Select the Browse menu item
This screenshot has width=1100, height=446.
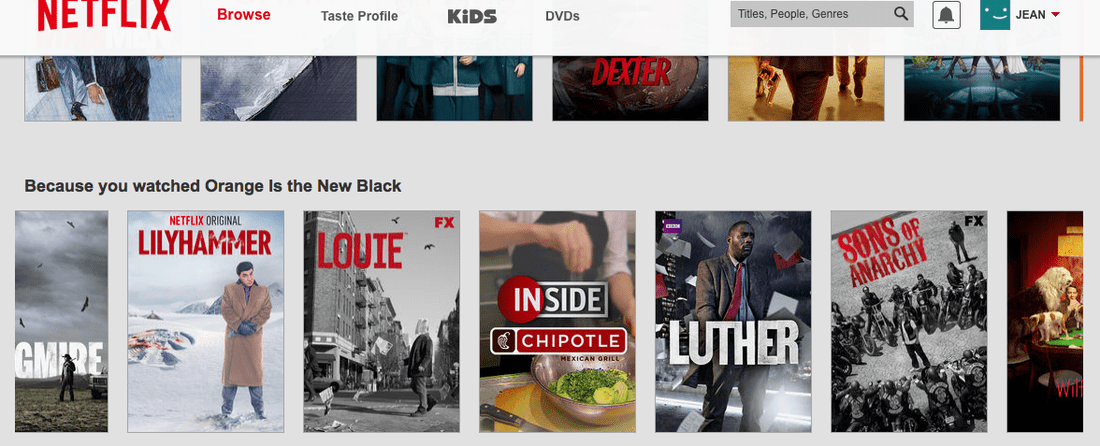point(243,15)
